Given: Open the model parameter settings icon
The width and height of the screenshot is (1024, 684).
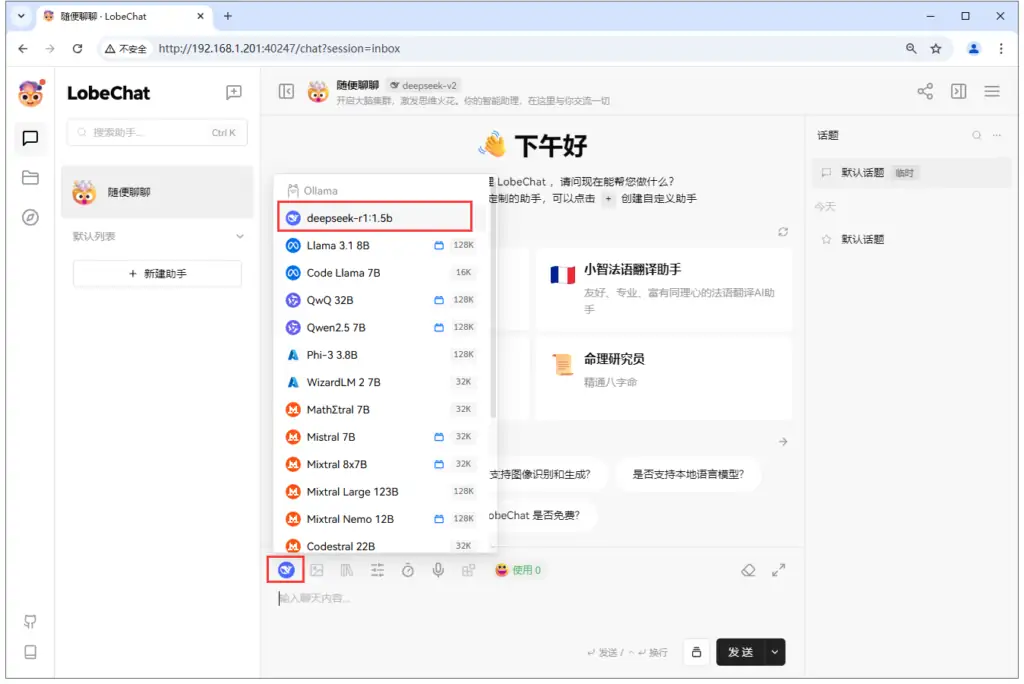Looking at the screenshot, I should pyautogui.click(x=375, y=569).
